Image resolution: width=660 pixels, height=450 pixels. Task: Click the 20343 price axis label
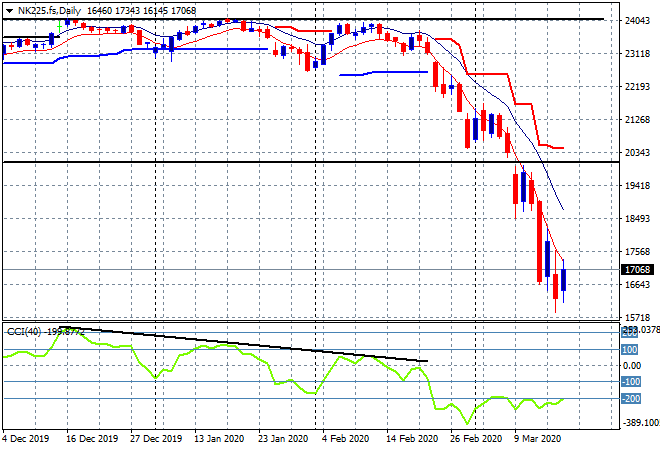pos(637,153)
